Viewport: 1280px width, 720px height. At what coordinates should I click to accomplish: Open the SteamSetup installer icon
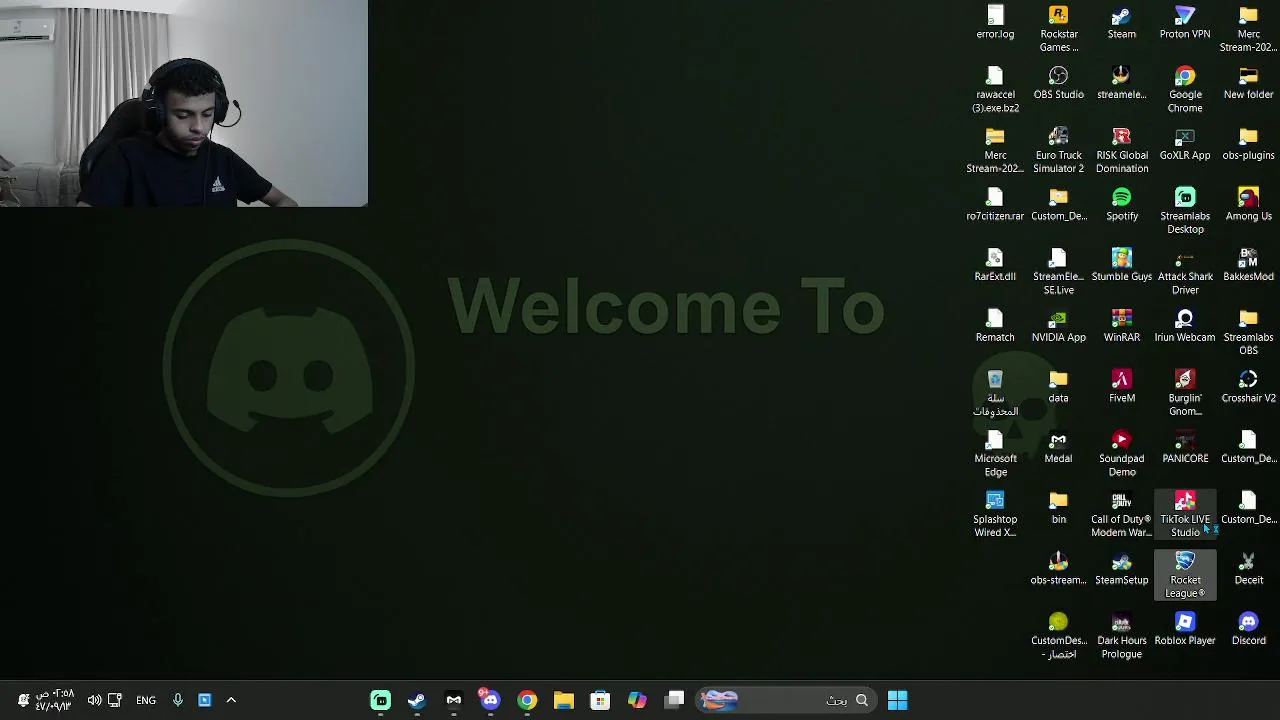click(x=1122, y=569)
